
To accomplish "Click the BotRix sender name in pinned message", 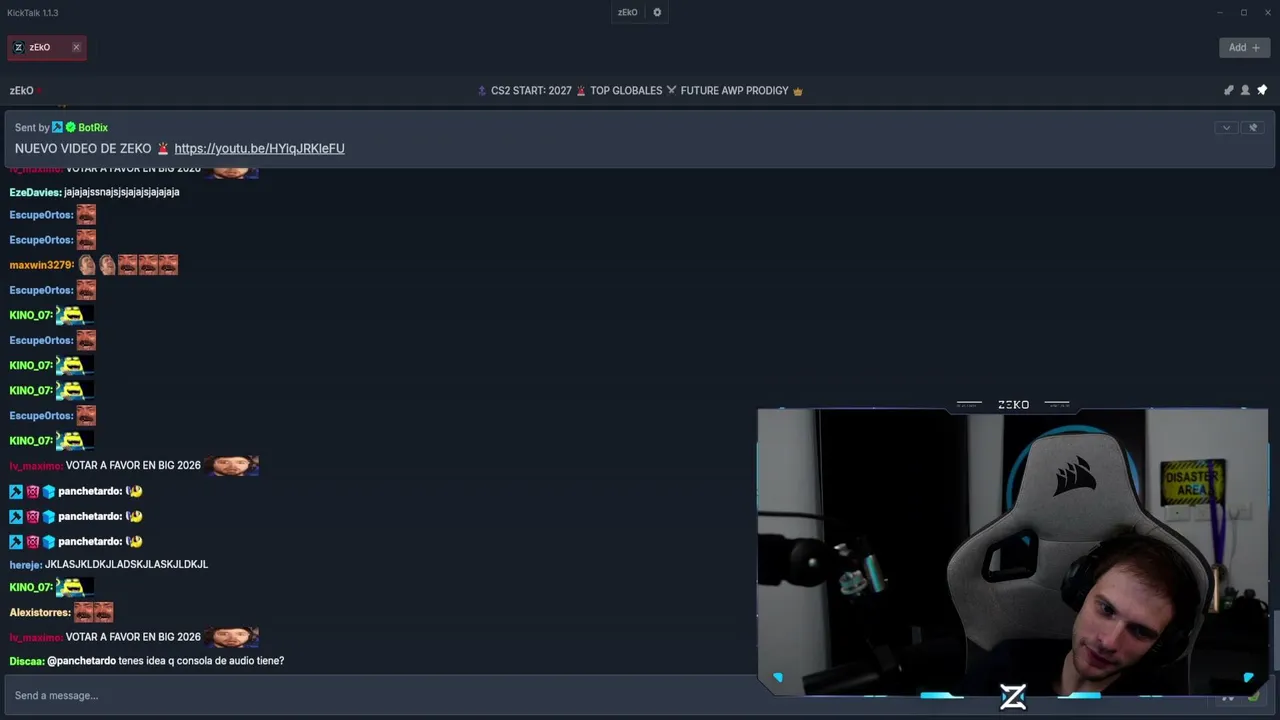I will pyautogui.click(x=93, y=128).
